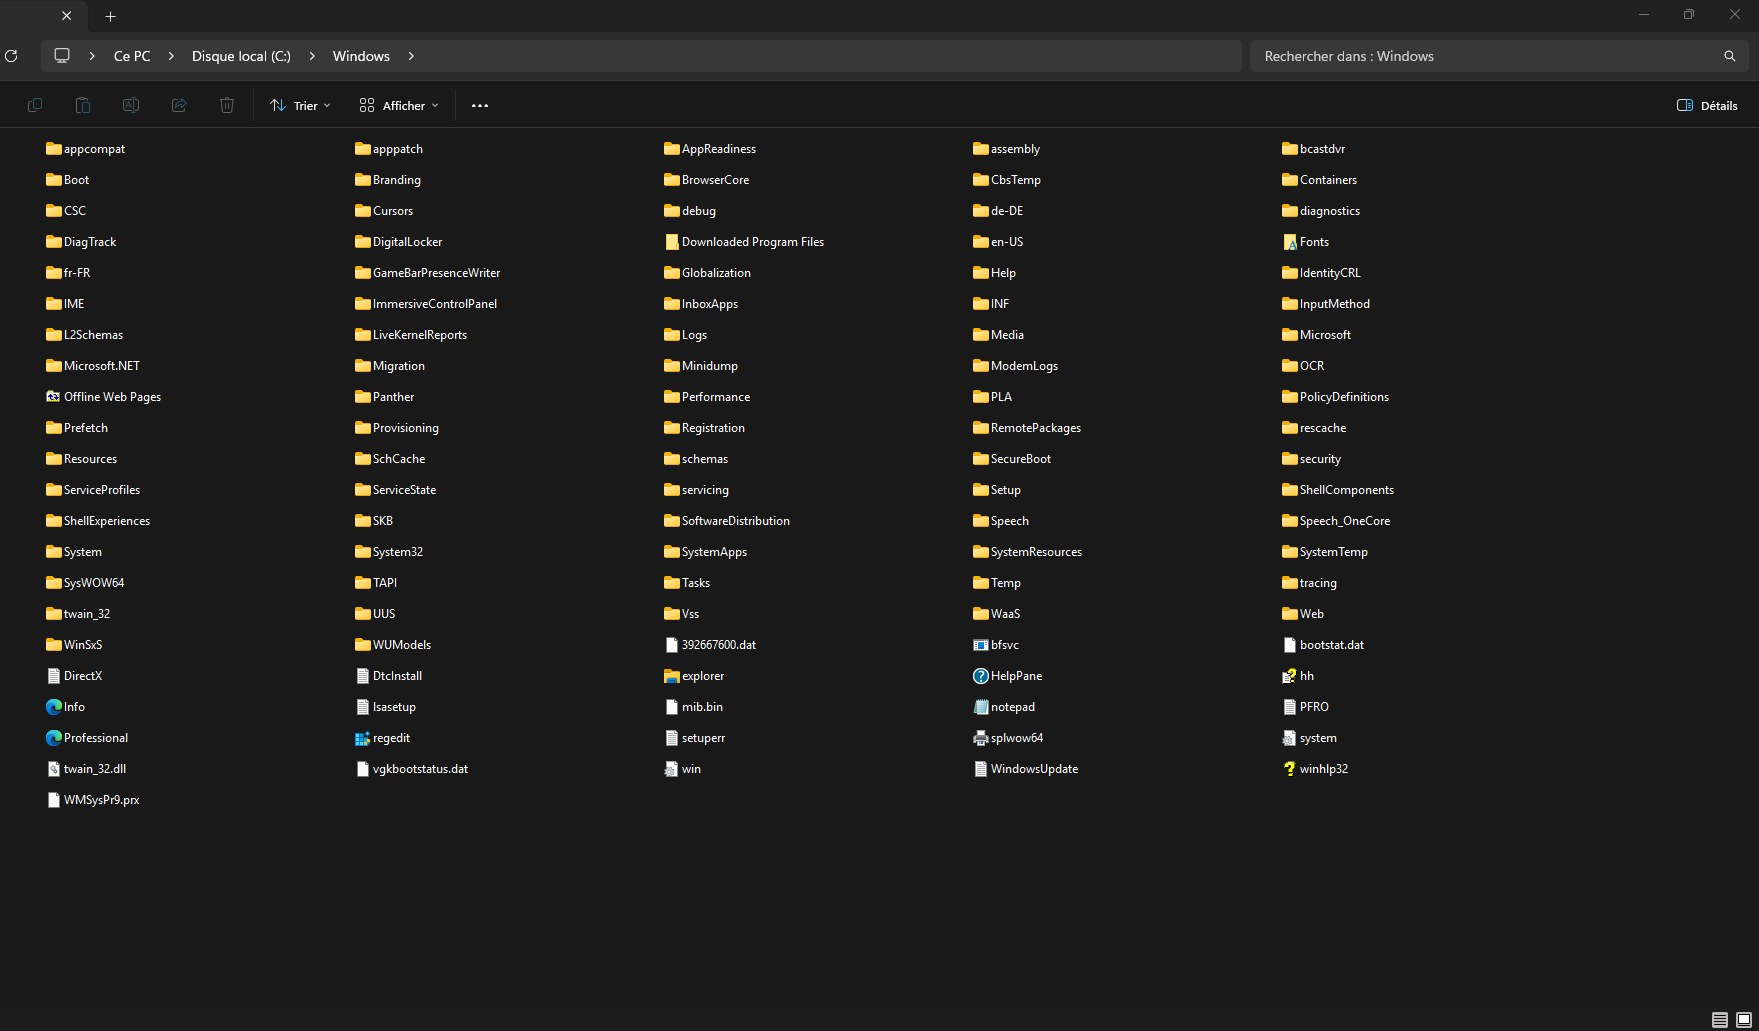Select the WMSysPr9.prx file
This screenshot has width=1759, height=1031.
click(93, 800)
